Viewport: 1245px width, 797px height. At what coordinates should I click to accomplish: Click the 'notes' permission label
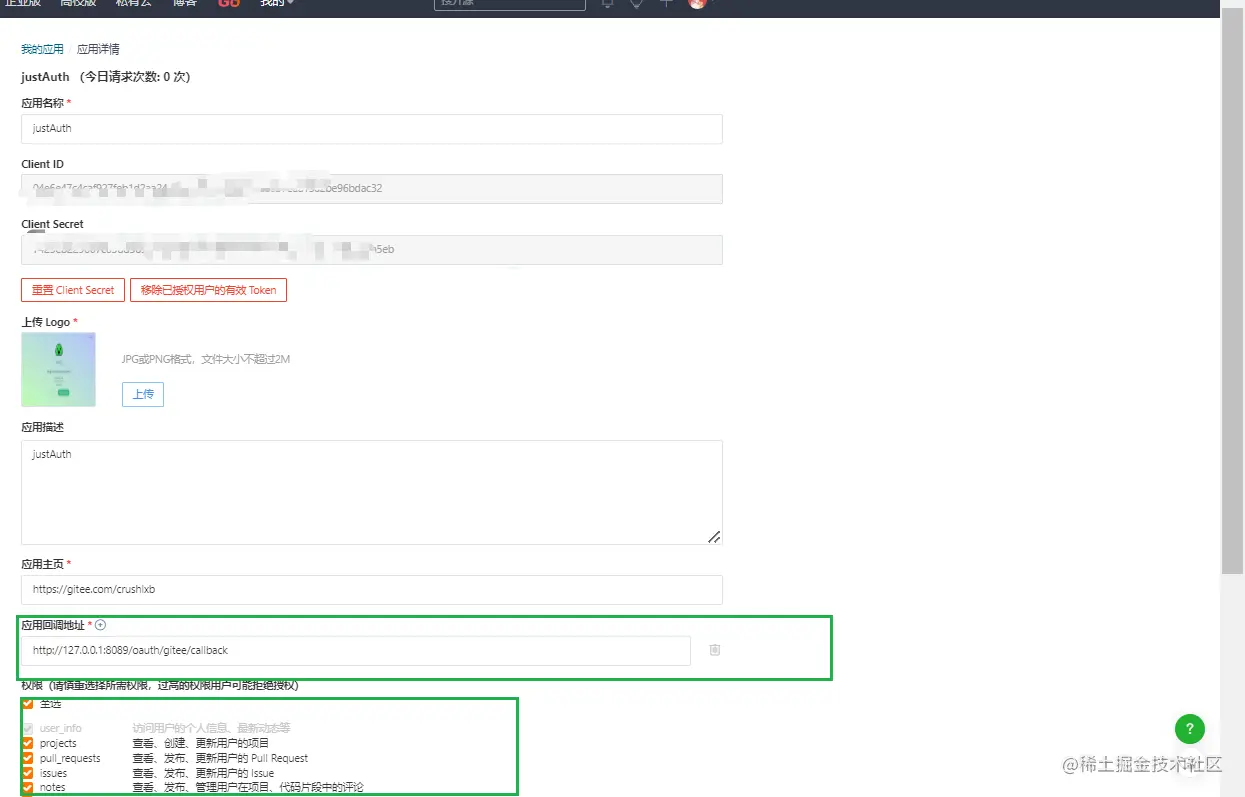click(x=53, y=787)
